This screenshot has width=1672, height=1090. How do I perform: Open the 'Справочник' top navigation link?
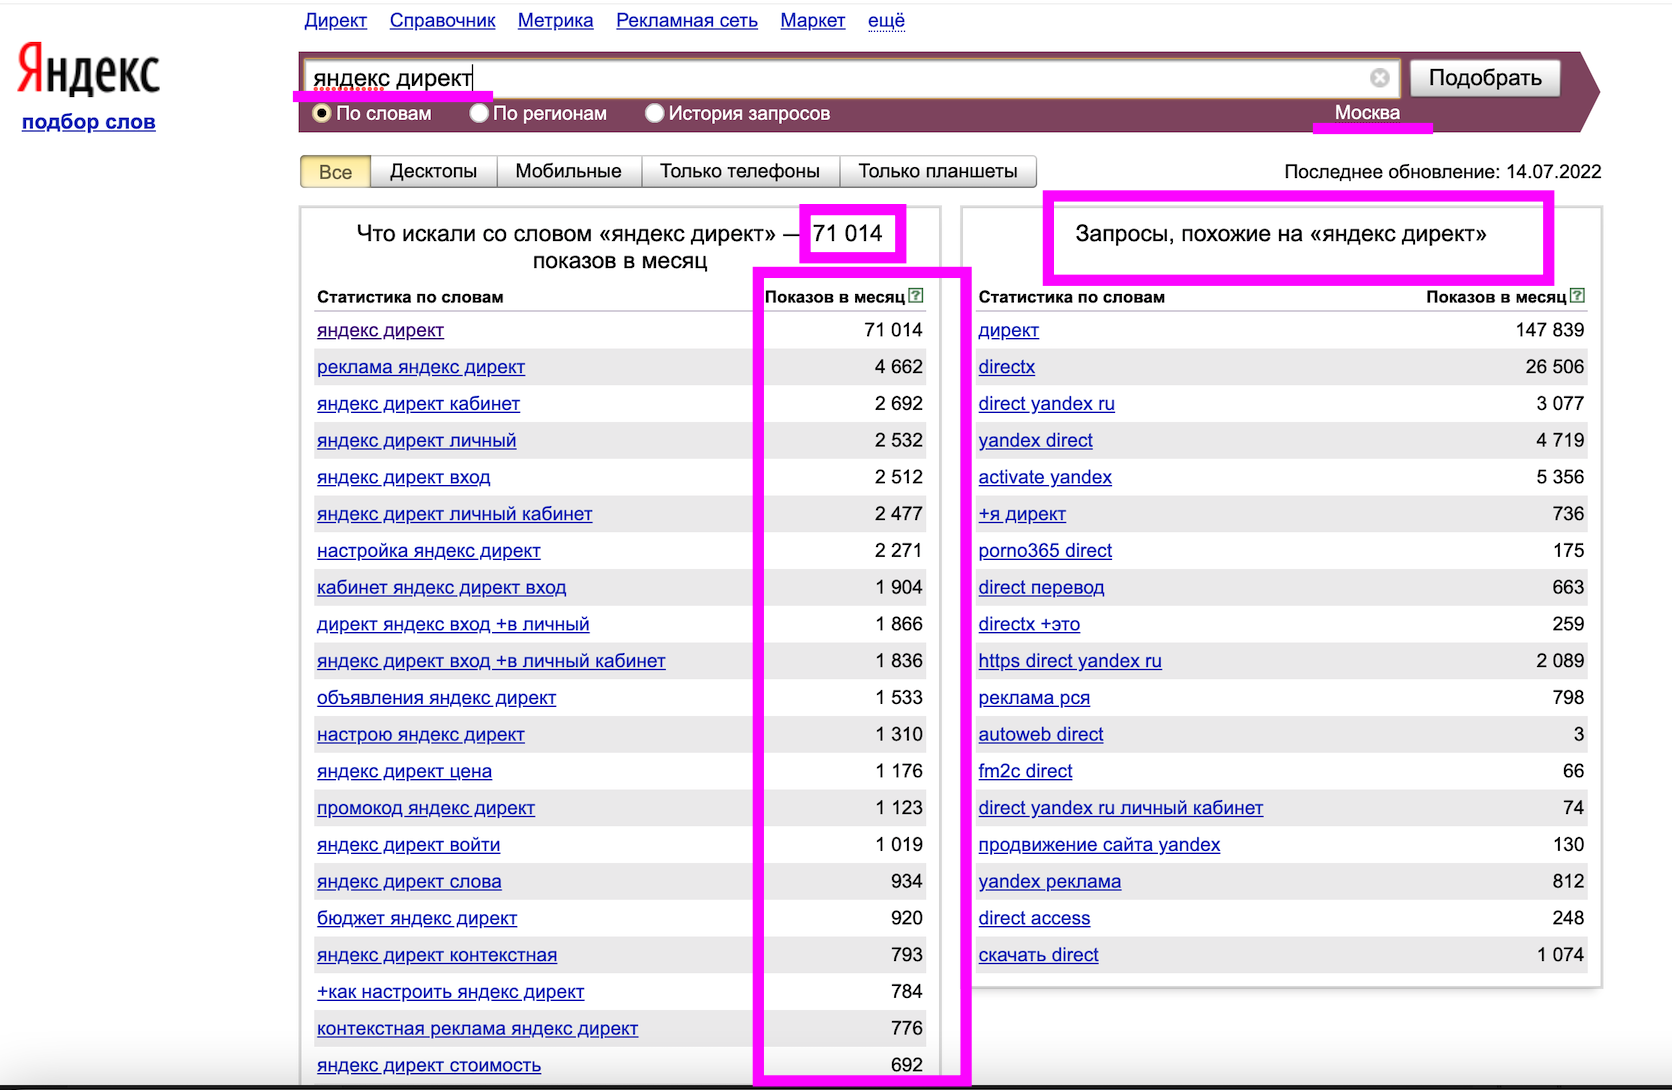[x=442, y=20]
